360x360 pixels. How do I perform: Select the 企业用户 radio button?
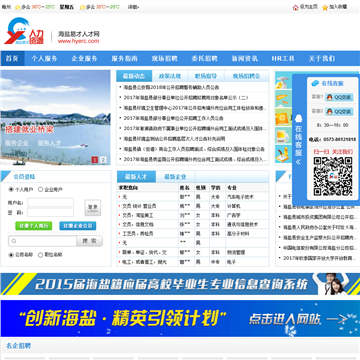pyautogui.click(x=41, y=189)
